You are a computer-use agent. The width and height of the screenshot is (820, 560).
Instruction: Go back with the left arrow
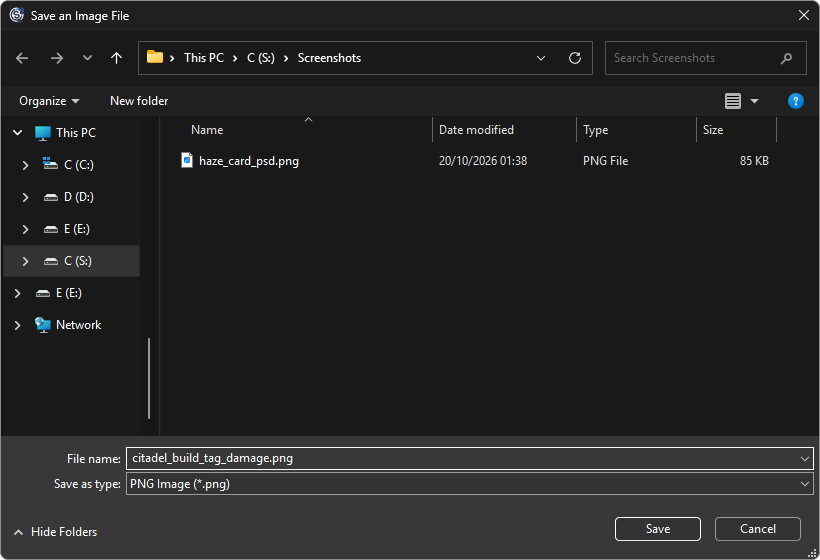click(x=22, y=58)
